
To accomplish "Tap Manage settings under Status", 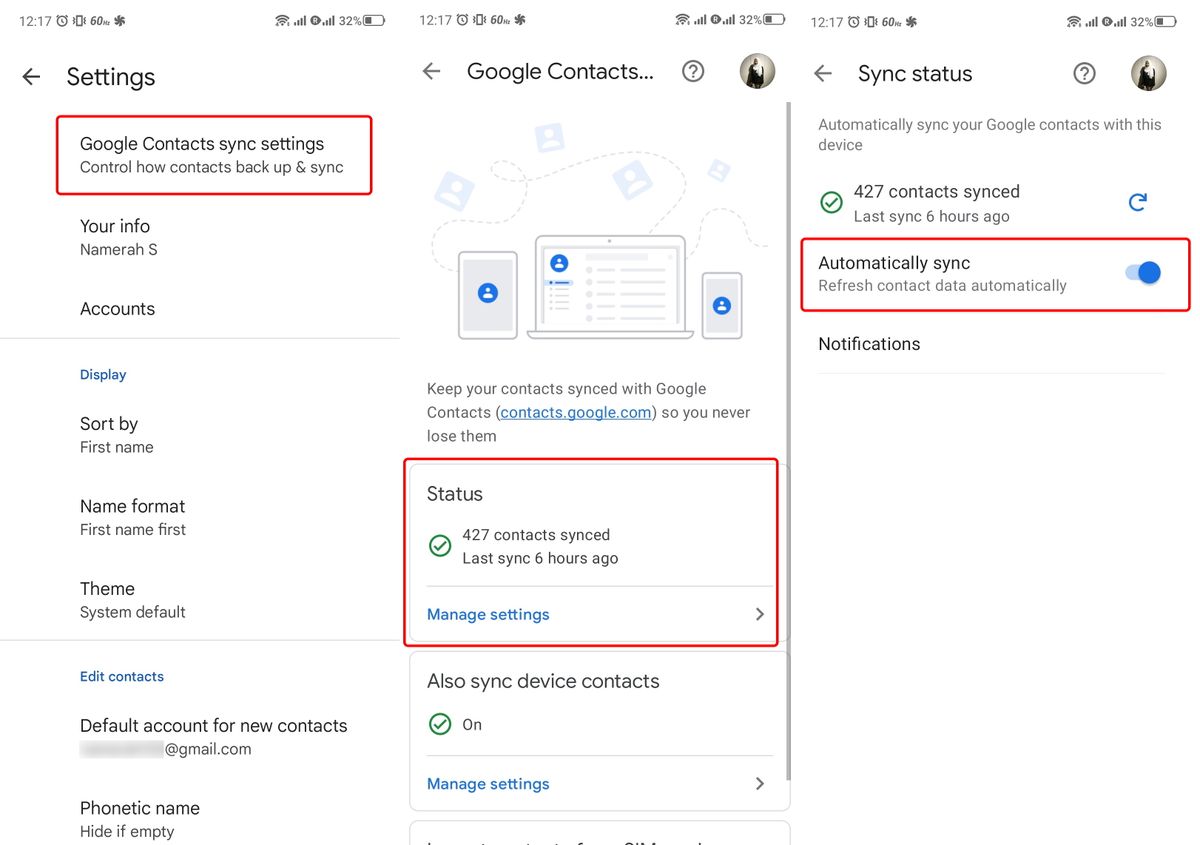I will point(488,614).
